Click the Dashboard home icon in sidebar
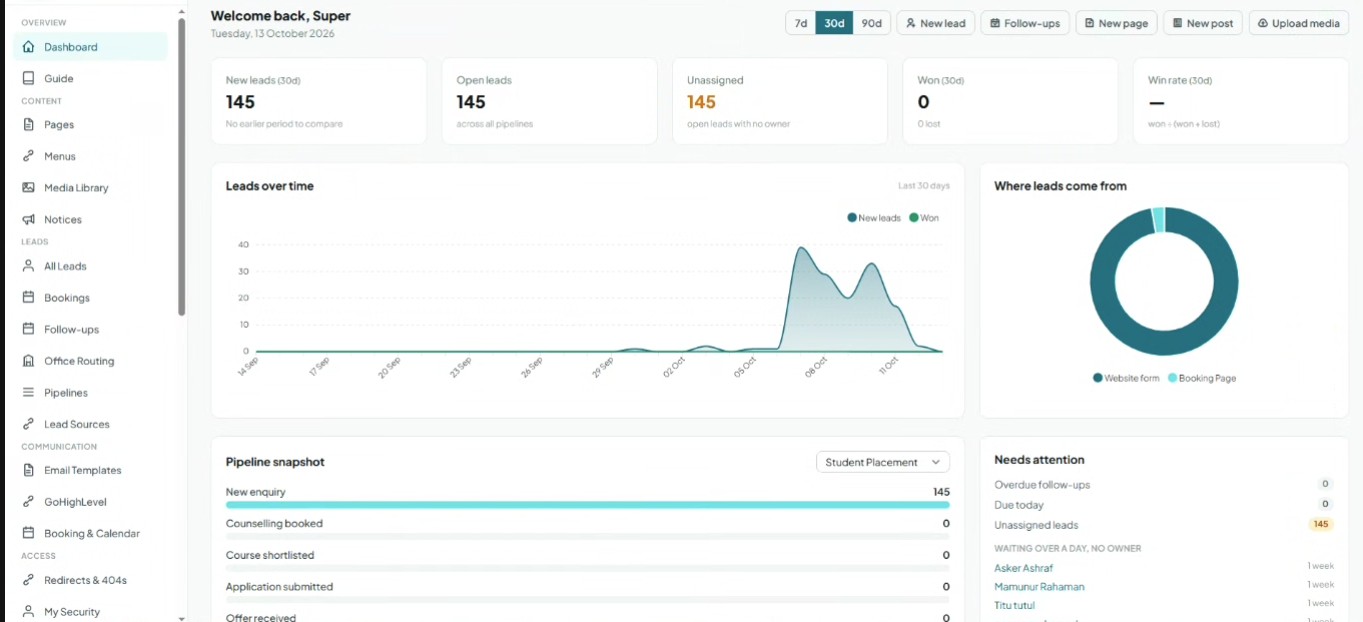 [x=28, y=47]
